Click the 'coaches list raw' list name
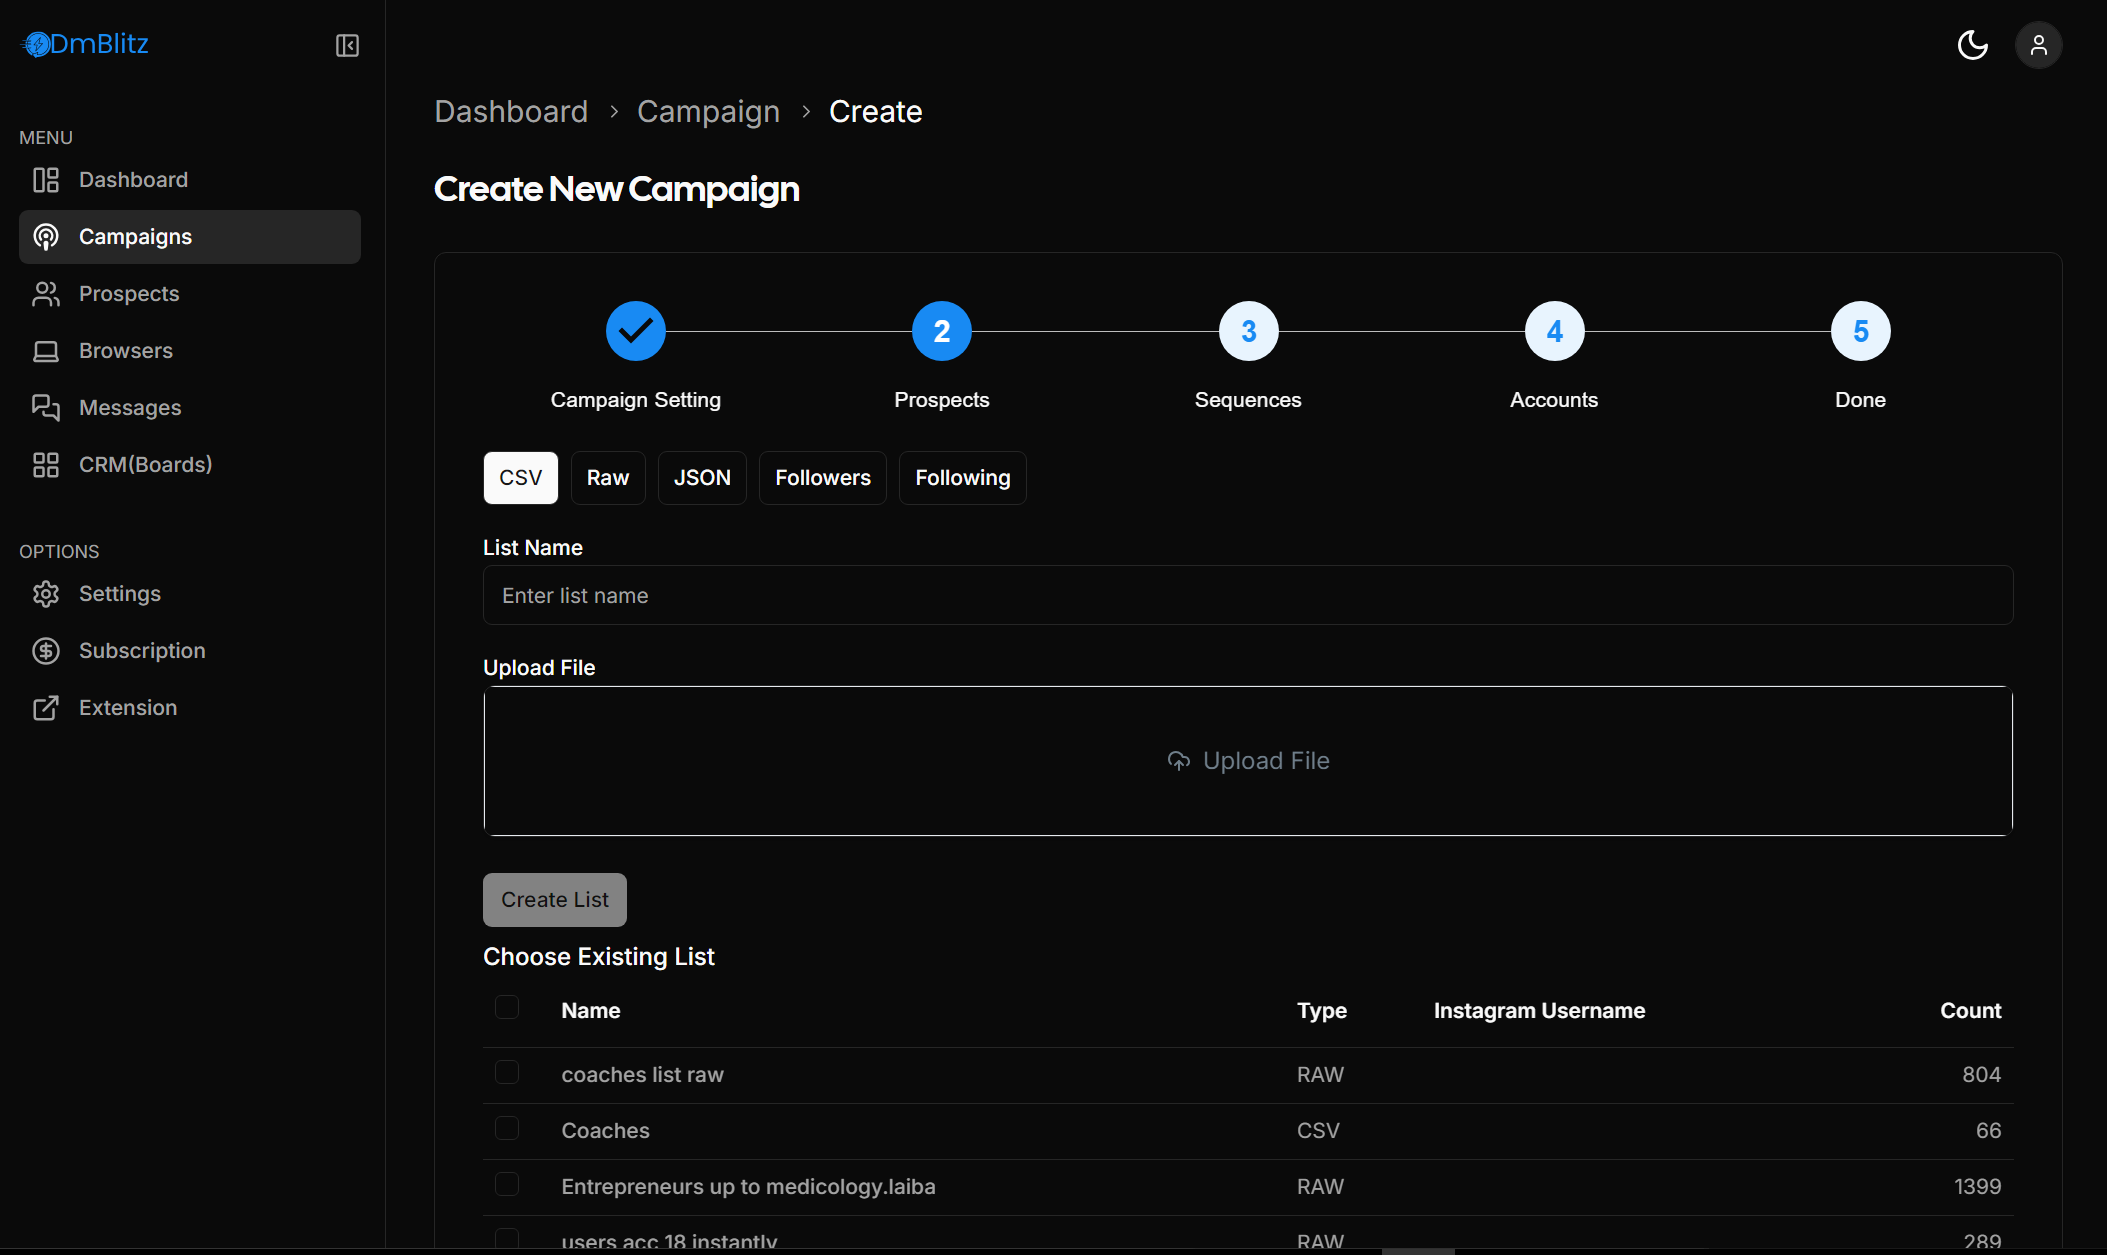 [x=642, y=1075]
